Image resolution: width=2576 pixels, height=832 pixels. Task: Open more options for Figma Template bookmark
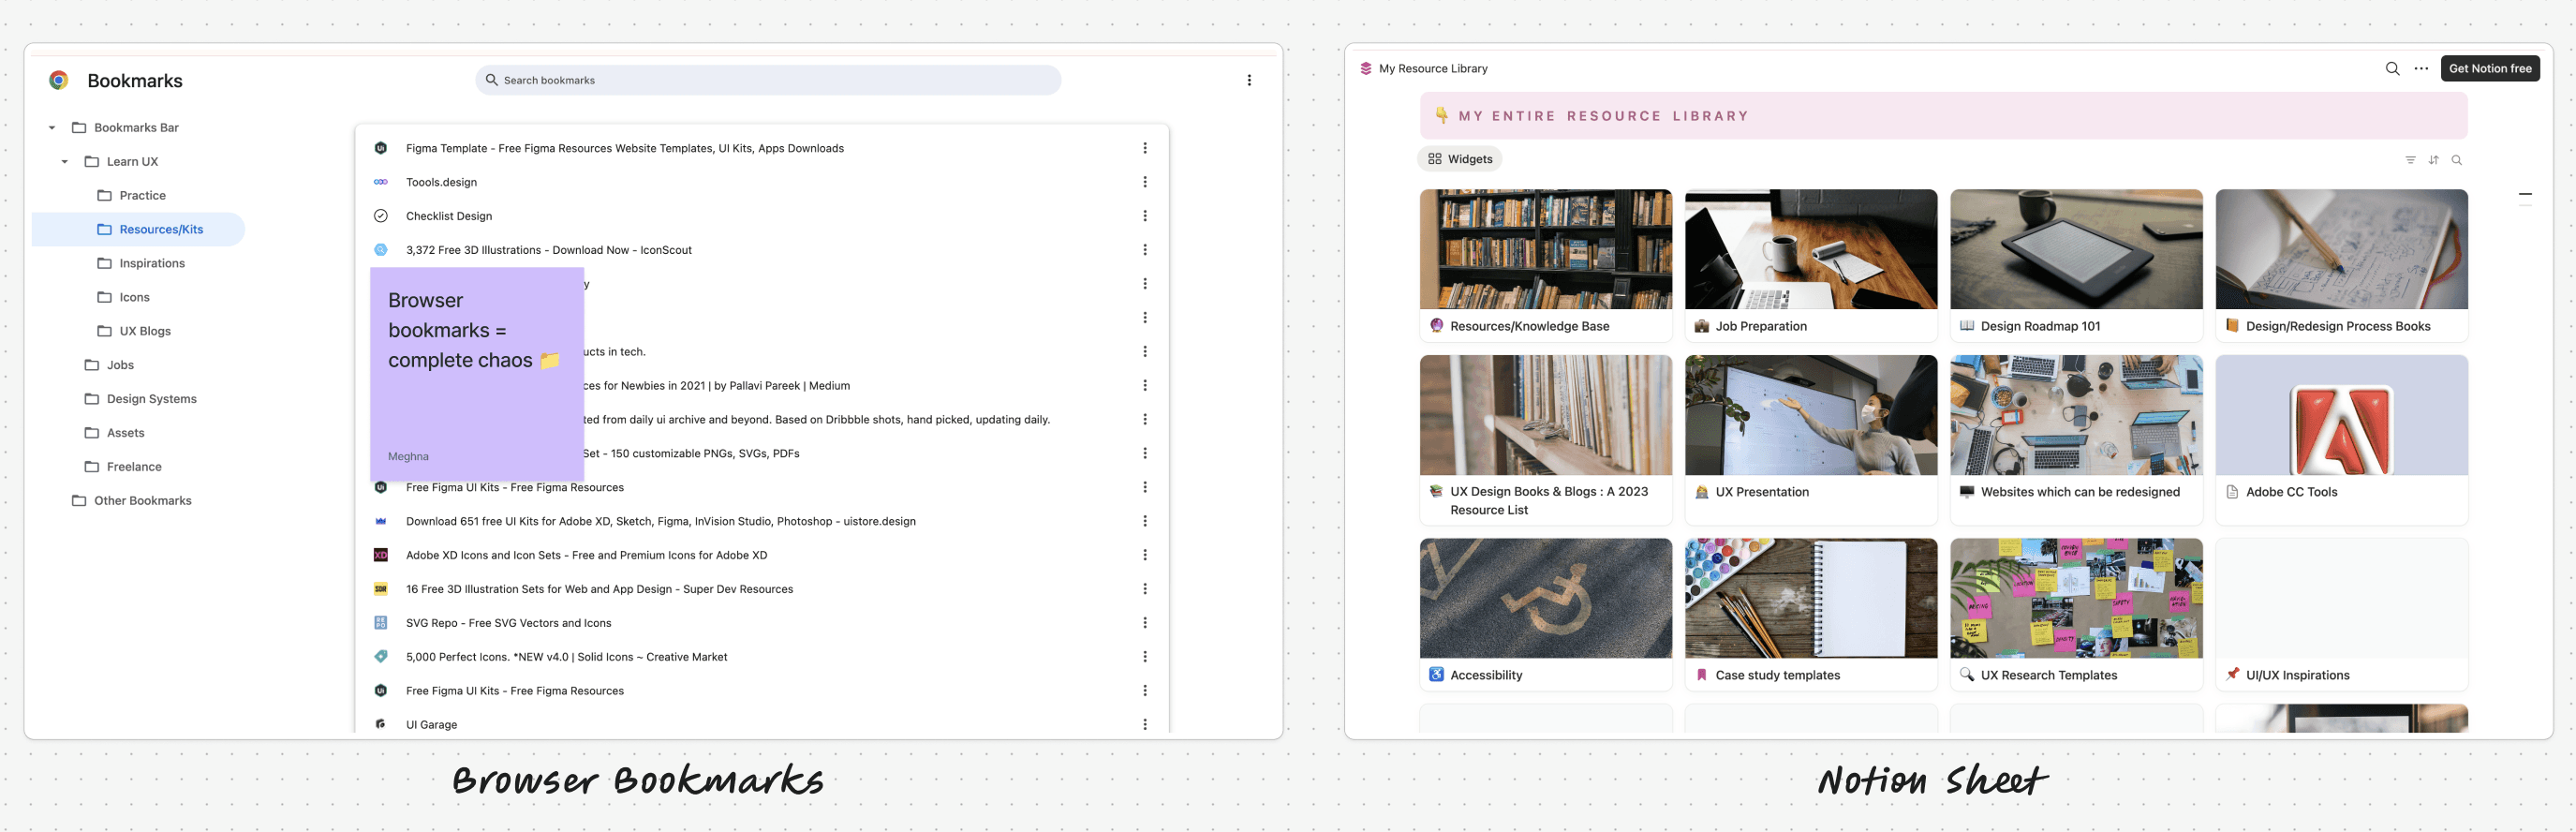[x=1145, y=148]
